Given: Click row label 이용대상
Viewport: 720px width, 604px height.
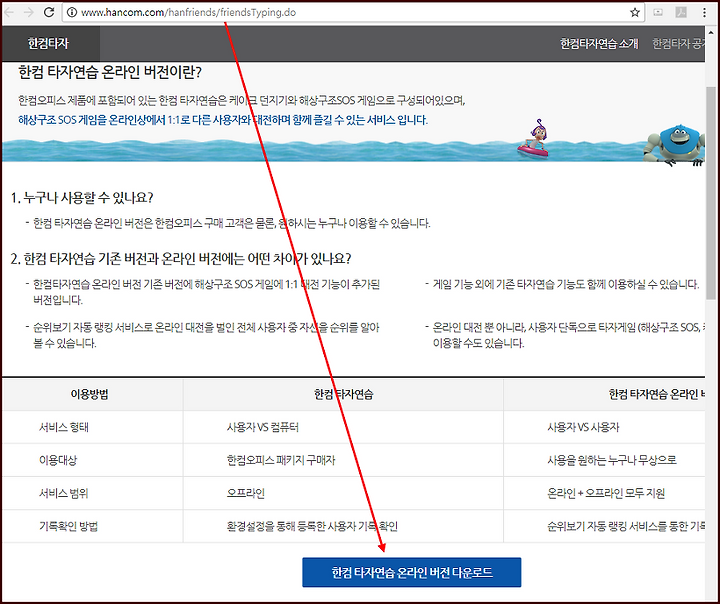Looking at the screenshot, I should [x=58, y=460].
